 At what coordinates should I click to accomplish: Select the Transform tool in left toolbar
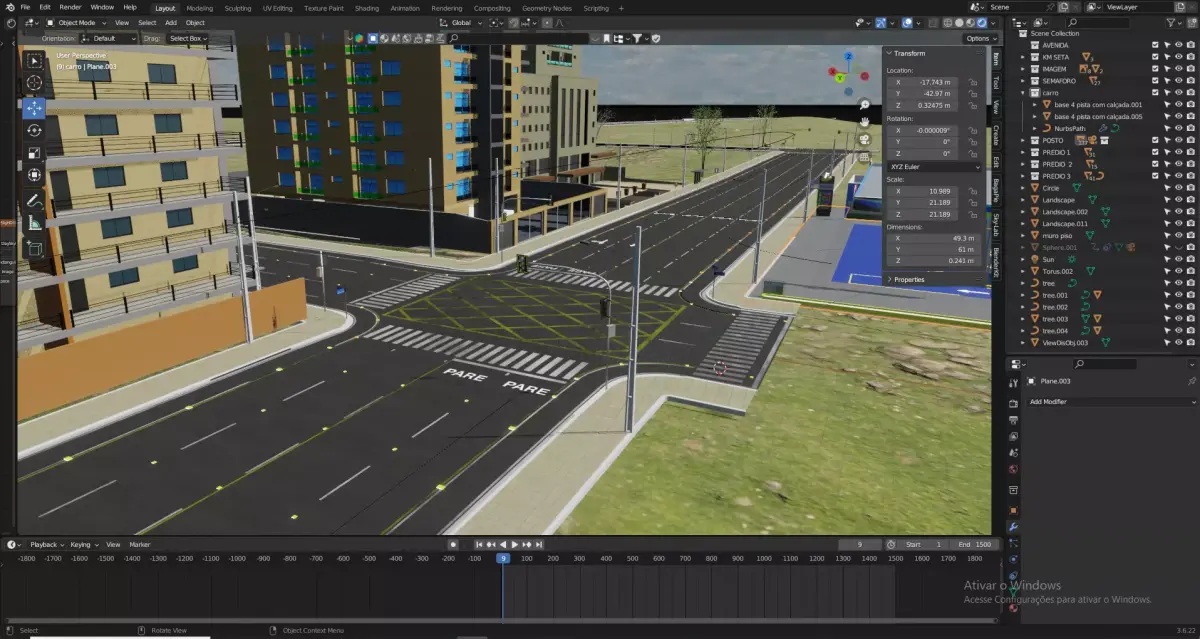34,175
